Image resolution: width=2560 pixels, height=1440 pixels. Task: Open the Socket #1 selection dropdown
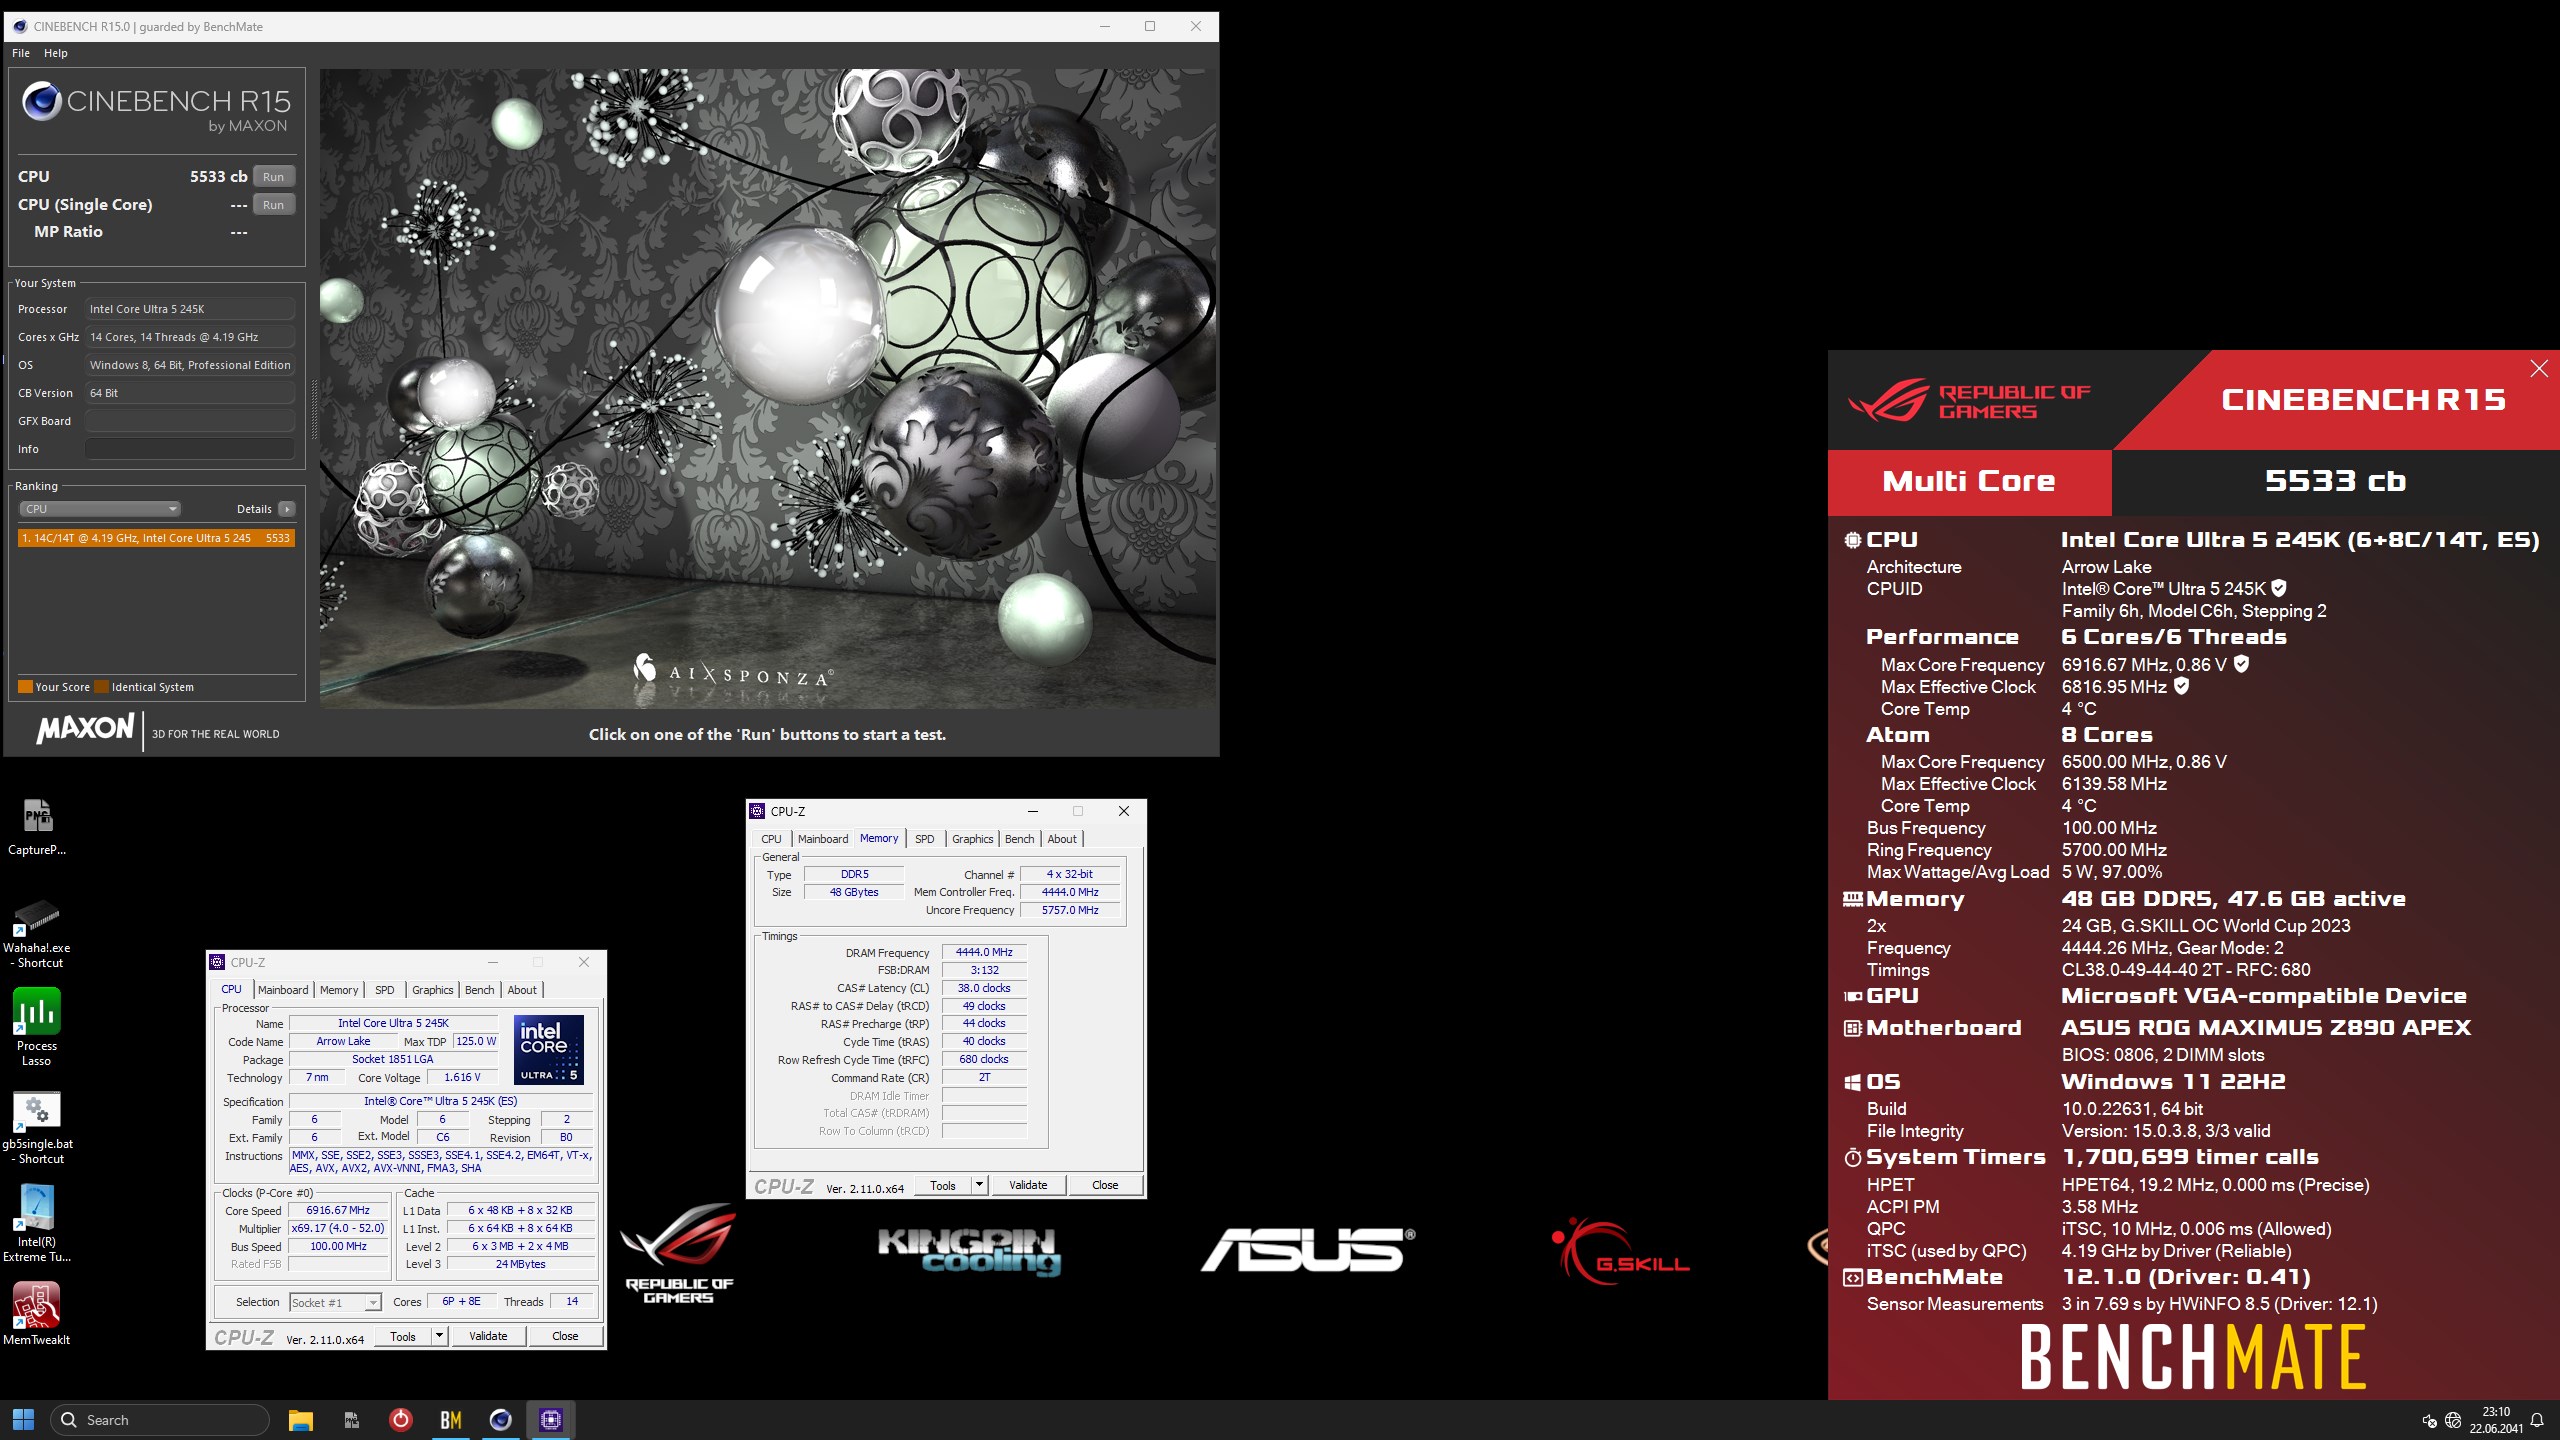pyautogui.click(x=335, y=1302)
